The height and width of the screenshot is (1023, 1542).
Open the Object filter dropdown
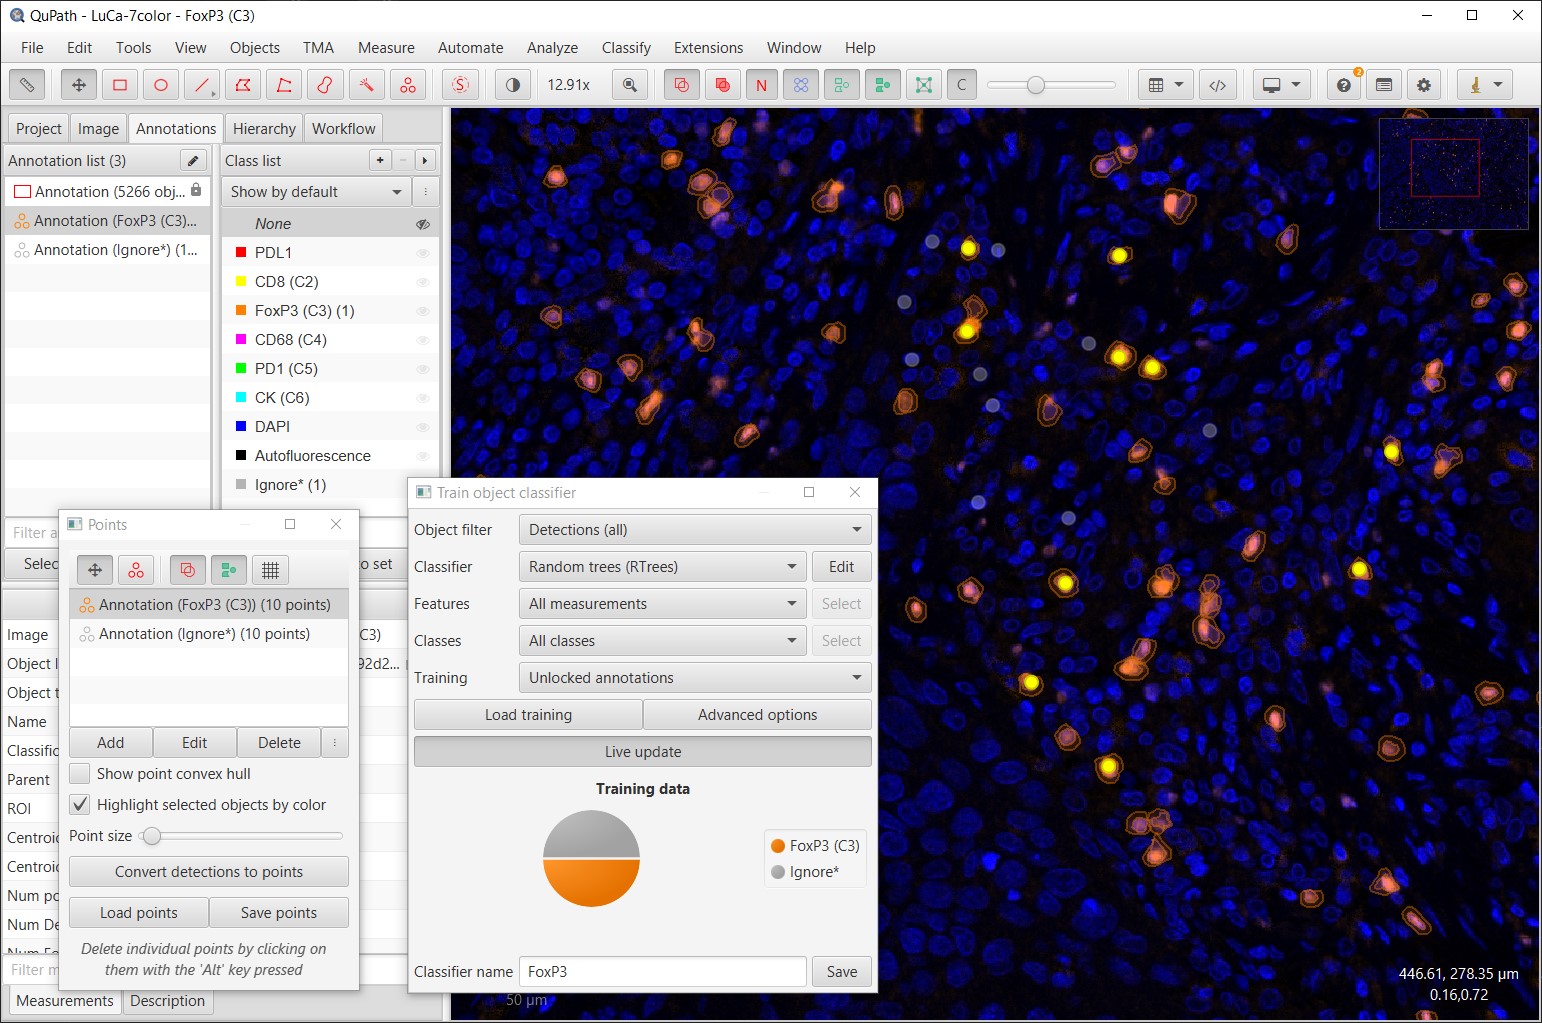(x=695, y=530)
